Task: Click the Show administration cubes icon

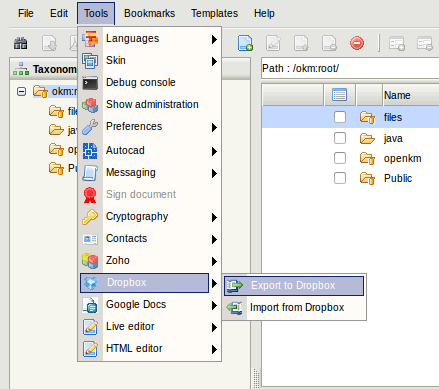Action: pos(90,105)
